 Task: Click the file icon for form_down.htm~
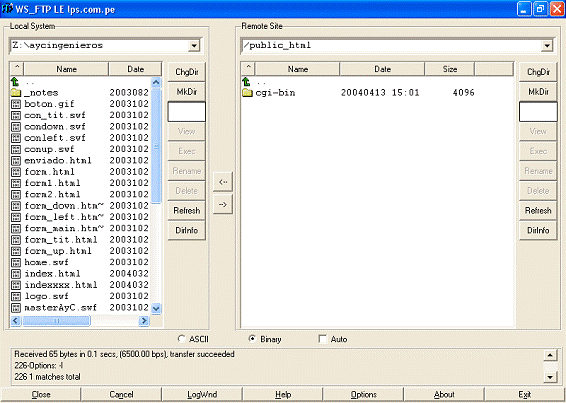coord(16,206)
